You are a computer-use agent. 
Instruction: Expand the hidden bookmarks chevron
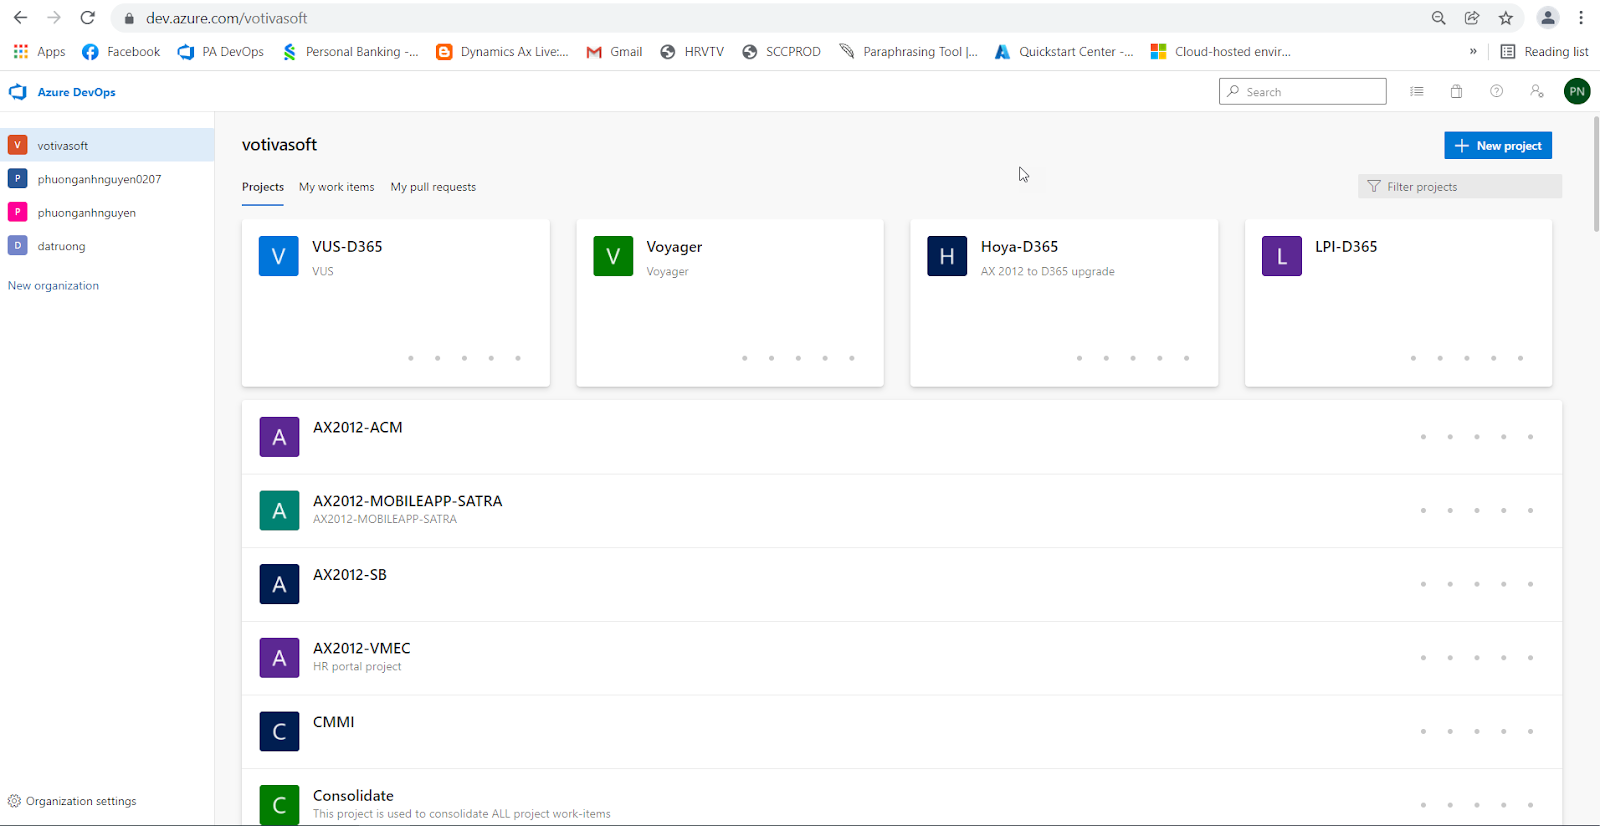pos(1473,52)
